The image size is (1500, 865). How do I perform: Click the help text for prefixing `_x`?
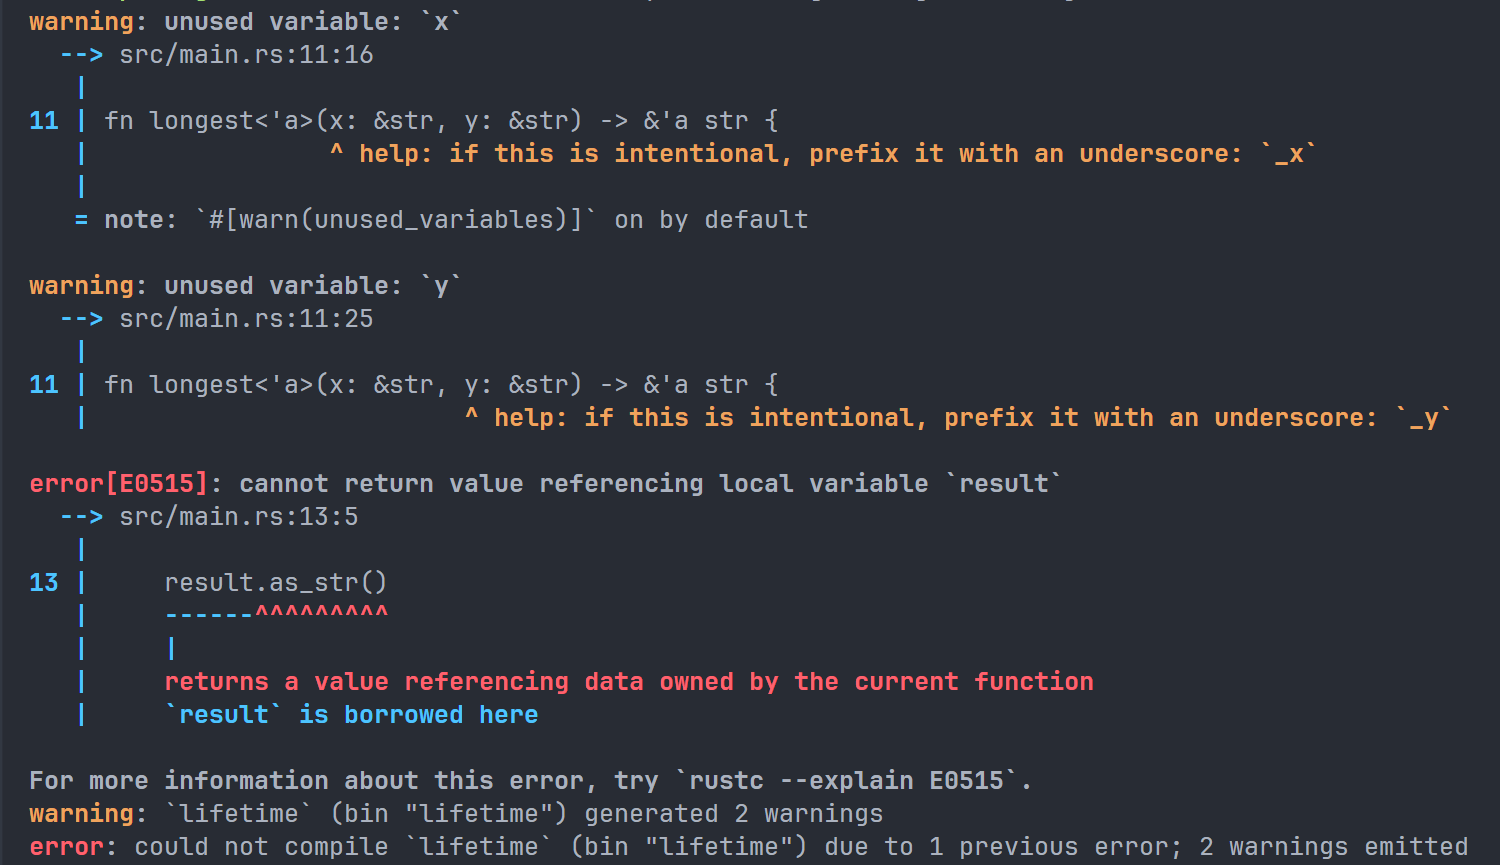pyautogui.click(x=800, y=154)
